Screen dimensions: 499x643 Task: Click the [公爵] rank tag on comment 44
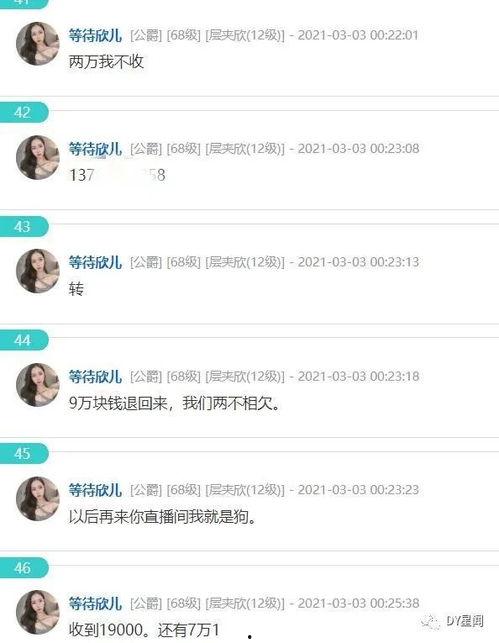[x=146, y=376]
